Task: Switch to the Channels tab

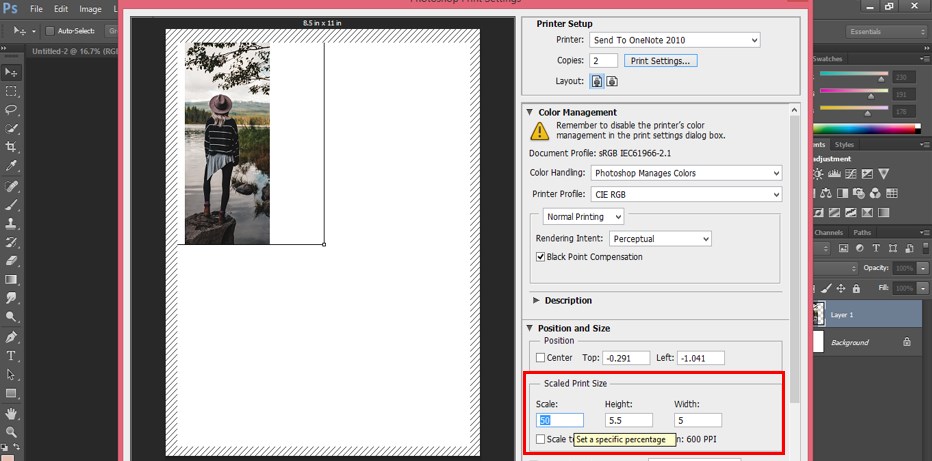Action: pos(828,232)
